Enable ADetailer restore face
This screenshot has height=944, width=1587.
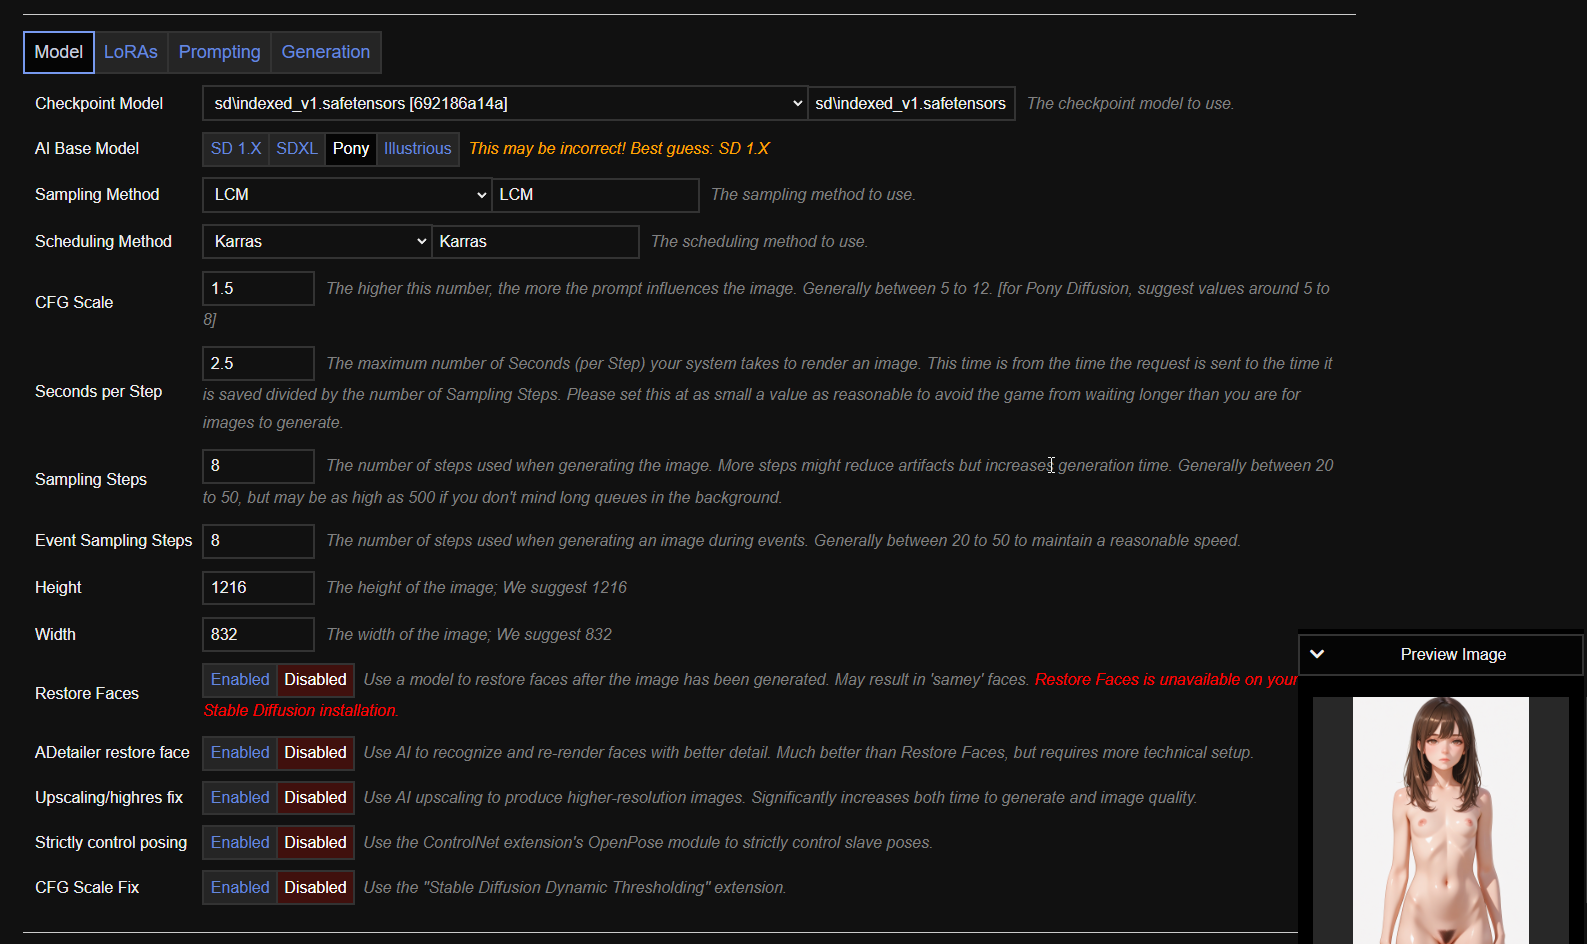[240, 753]
